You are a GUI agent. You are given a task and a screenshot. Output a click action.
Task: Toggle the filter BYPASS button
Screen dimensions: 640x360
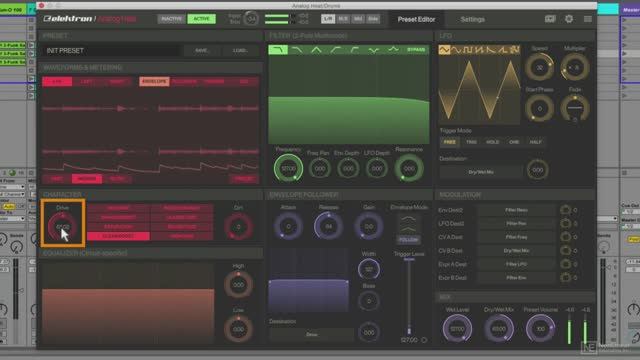416,50
